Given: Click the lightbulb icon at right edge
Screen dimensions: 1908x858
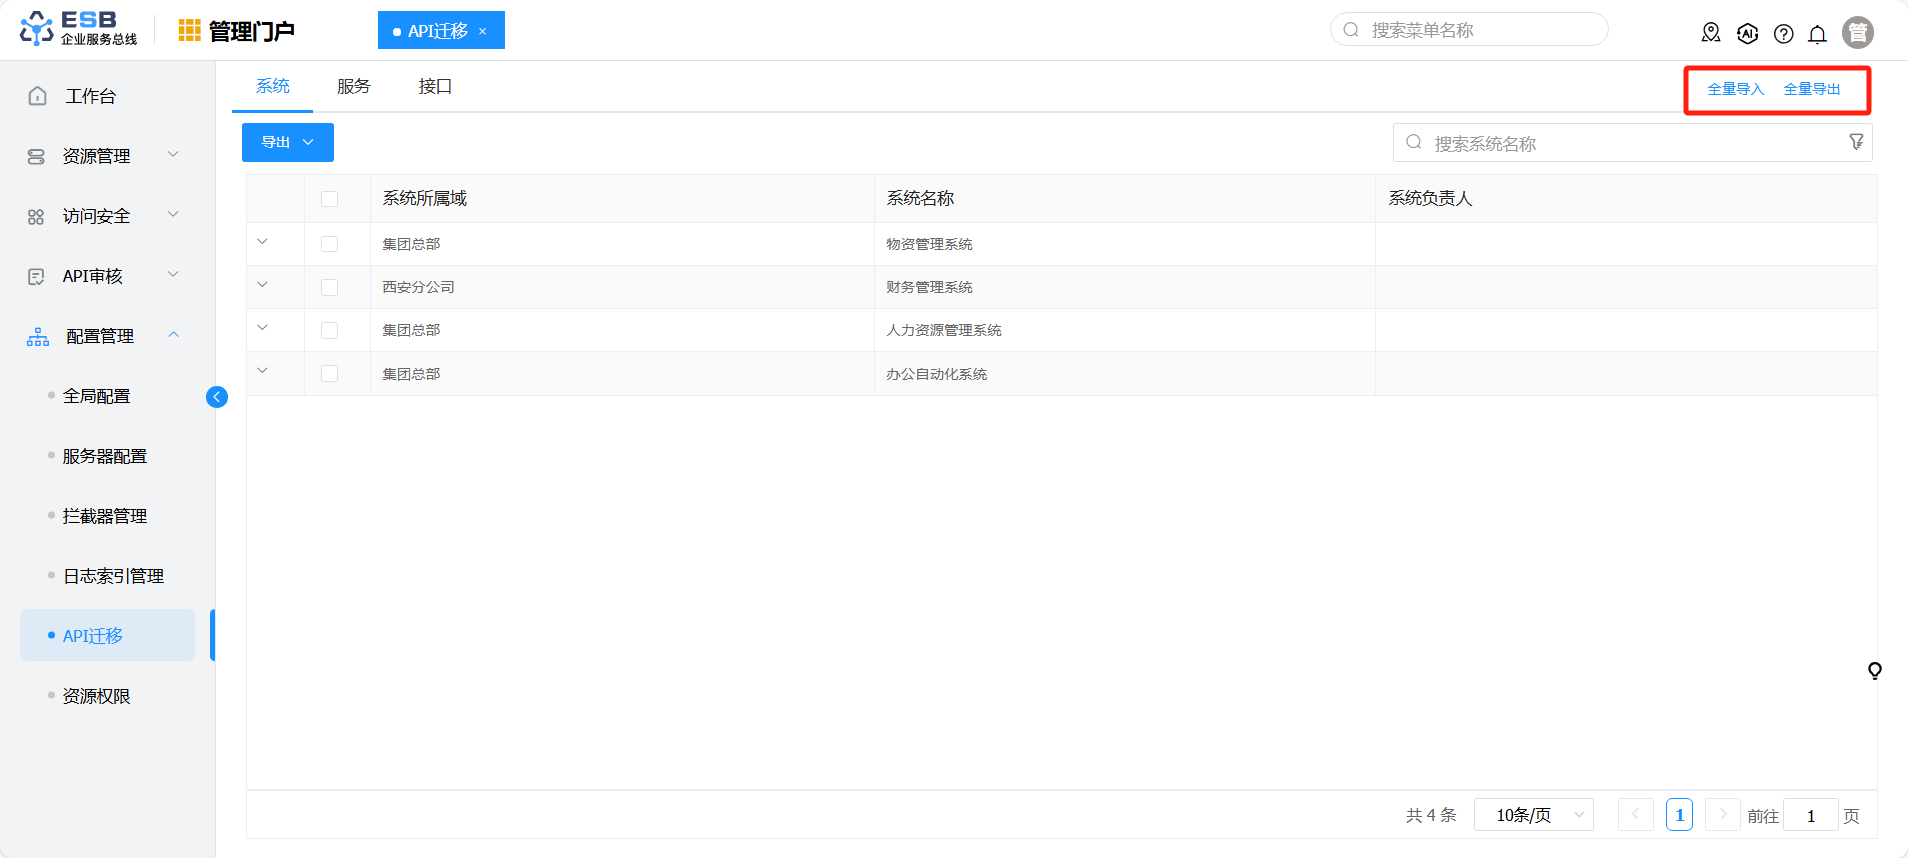Looking at the screenshot, I should pos(1875,670).
